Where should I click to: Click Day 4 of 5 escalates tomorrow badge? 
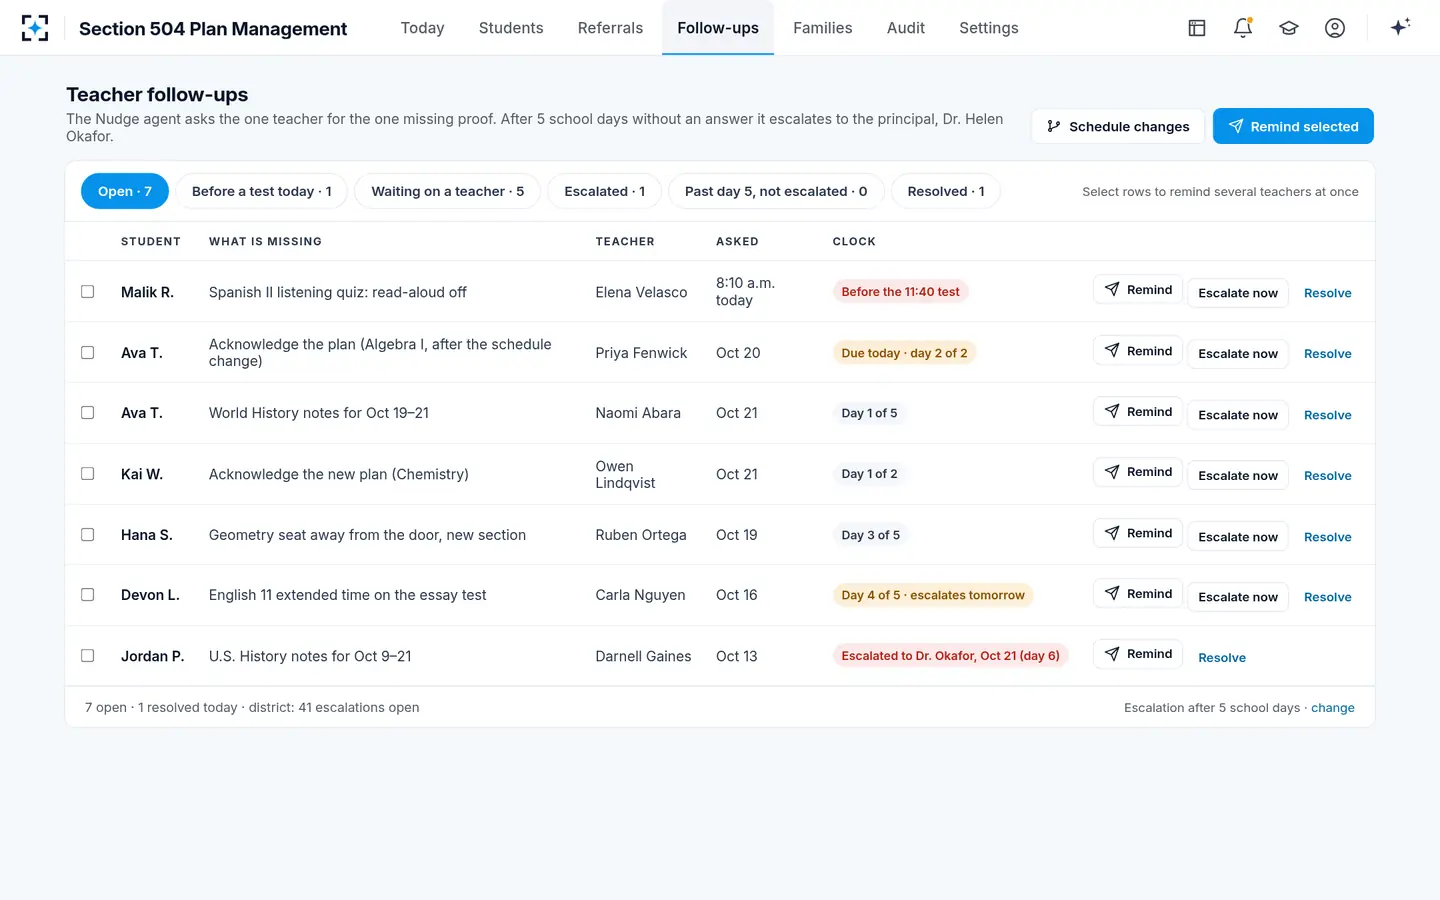(933, 595)
